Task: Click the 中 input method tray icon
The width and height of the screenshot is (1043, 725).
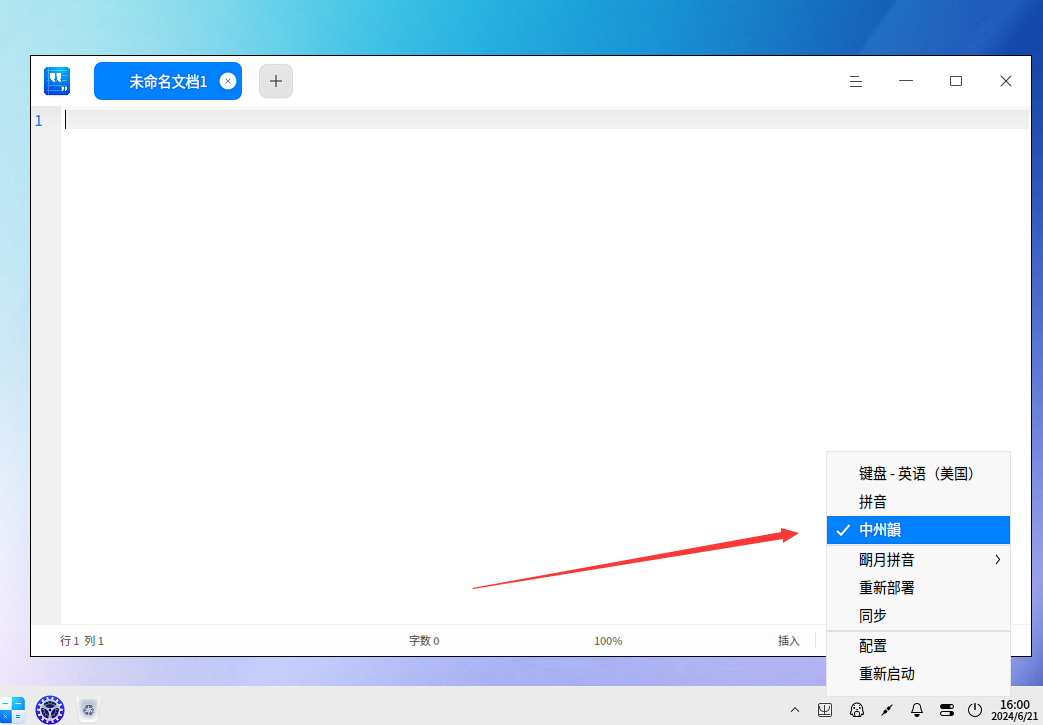Action: 825,710
